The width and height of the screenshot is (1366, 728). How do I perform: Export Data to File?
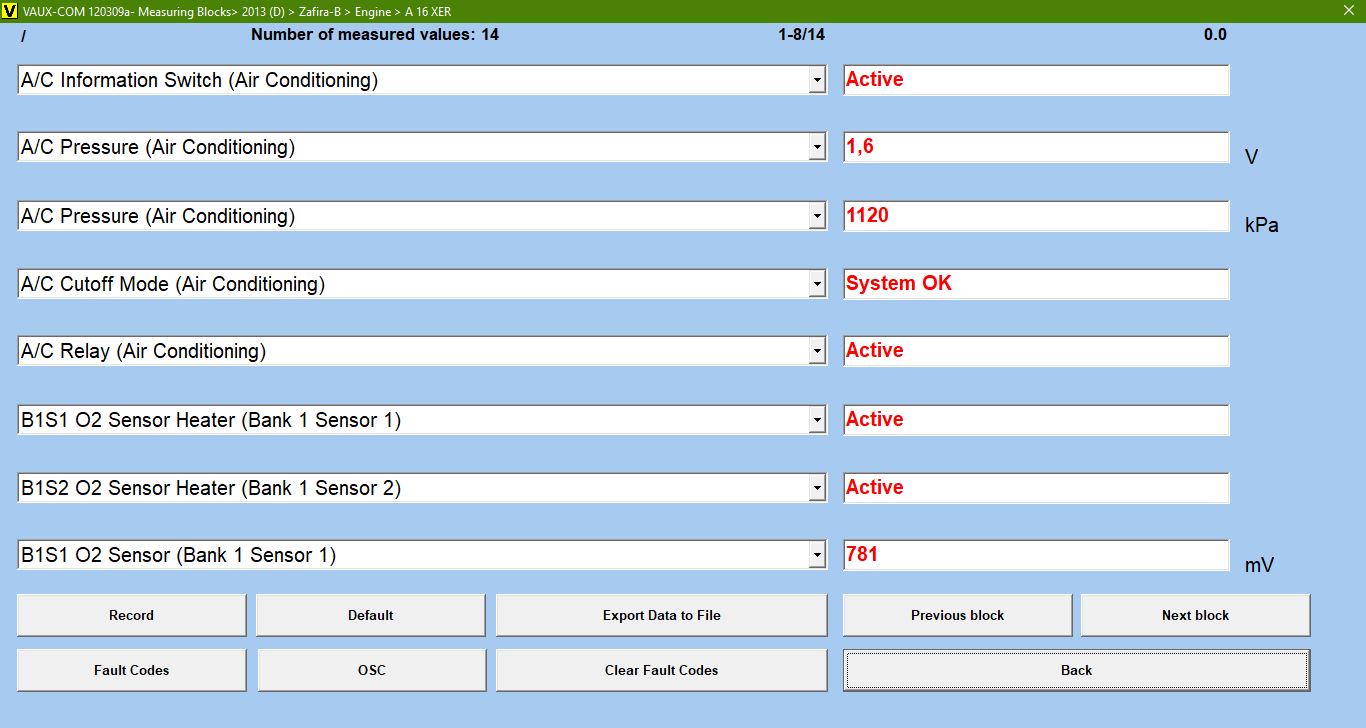(661, 615)
